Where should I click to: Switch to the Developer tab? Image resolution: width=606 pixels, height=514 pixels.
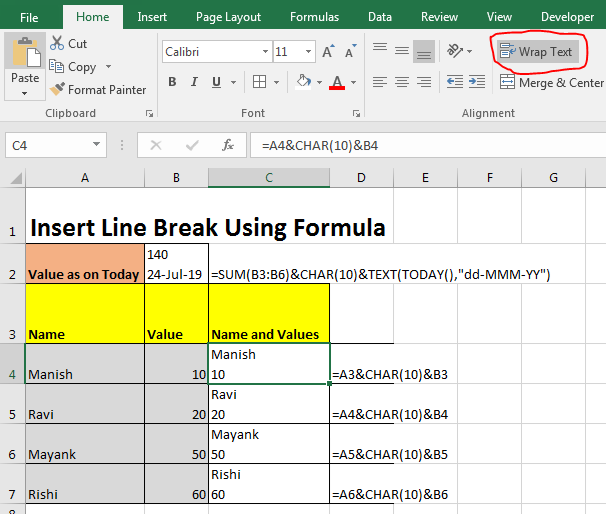(x=567, y=17)
